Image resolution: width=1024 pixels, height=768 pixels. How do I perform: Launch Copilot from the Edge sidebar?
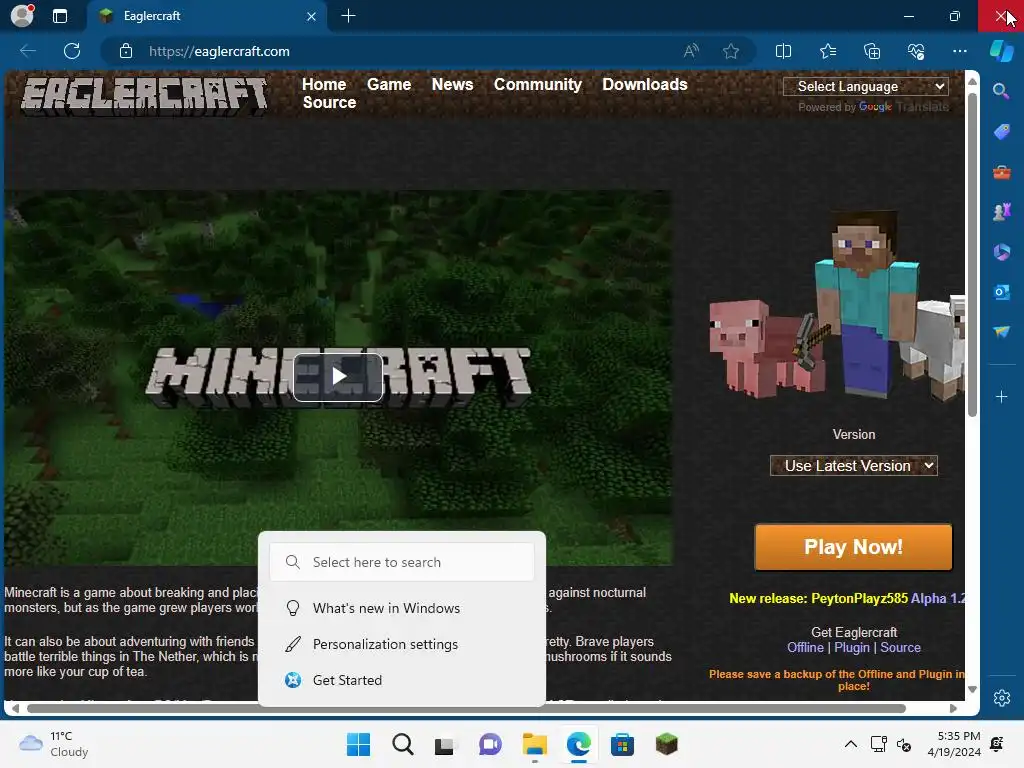click(x=1002, y=51)
